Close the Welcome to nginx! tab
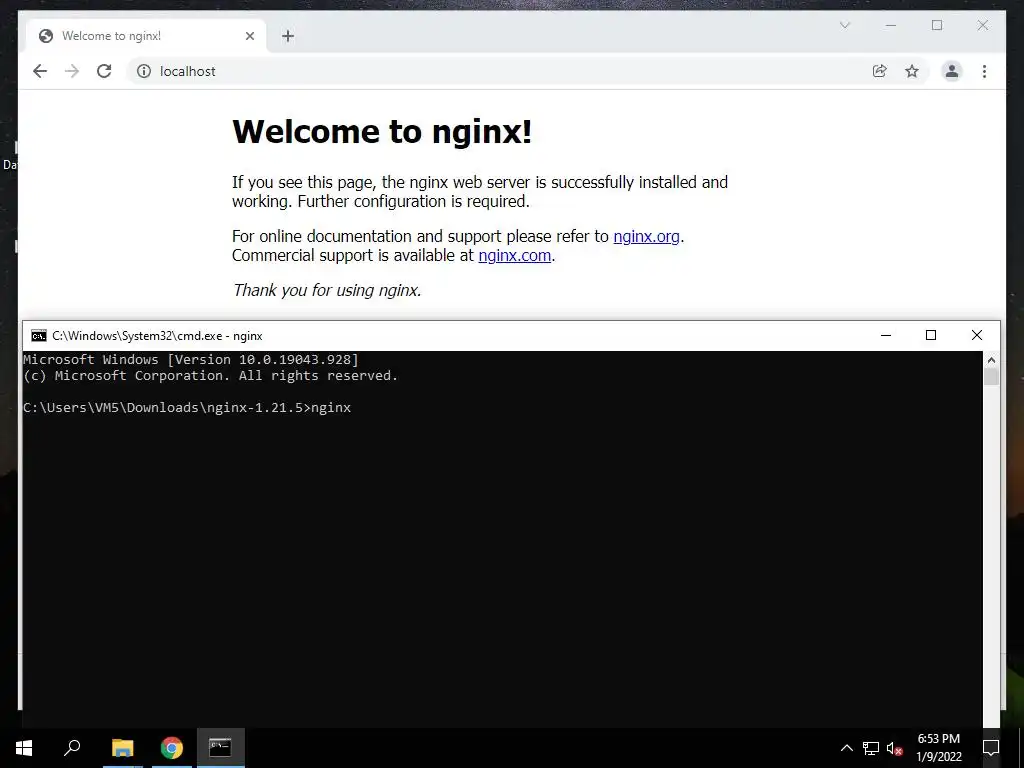 (249, 36)
